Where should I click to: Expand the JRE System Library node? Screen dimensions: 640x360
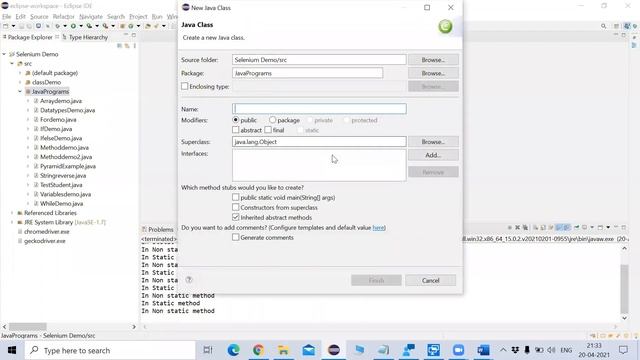tap(12, 222)
